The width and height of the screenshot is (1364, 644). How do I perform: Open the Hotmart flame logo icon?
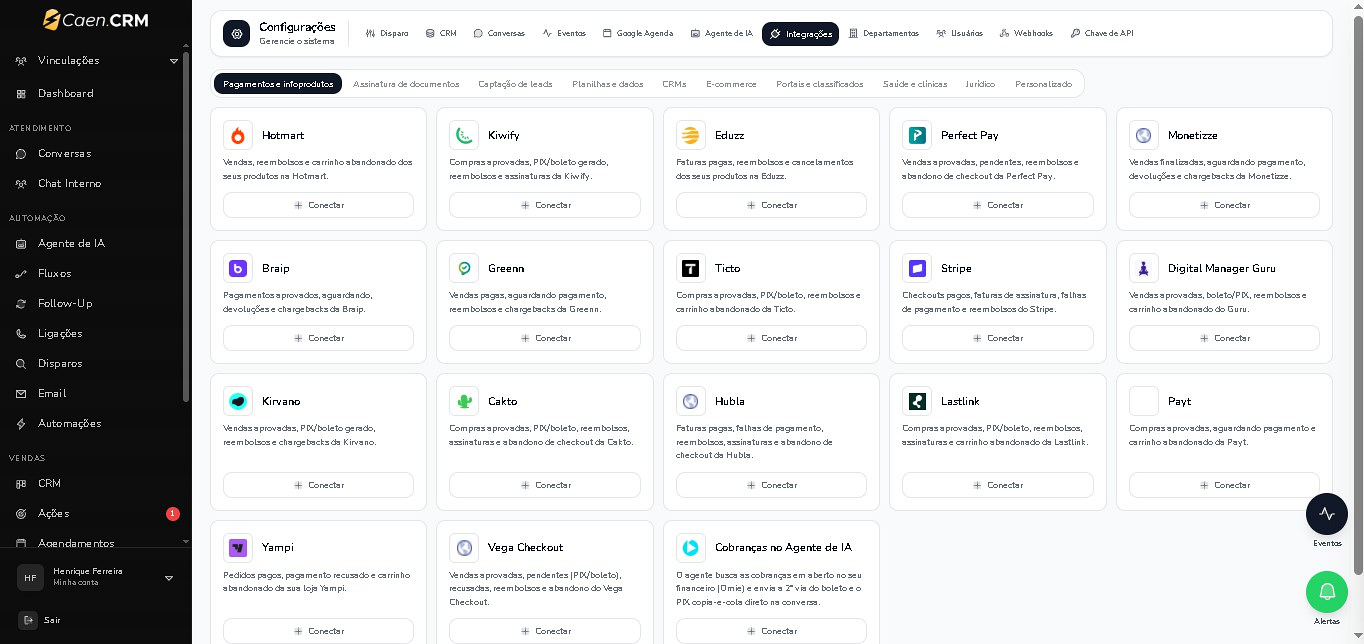238,135
